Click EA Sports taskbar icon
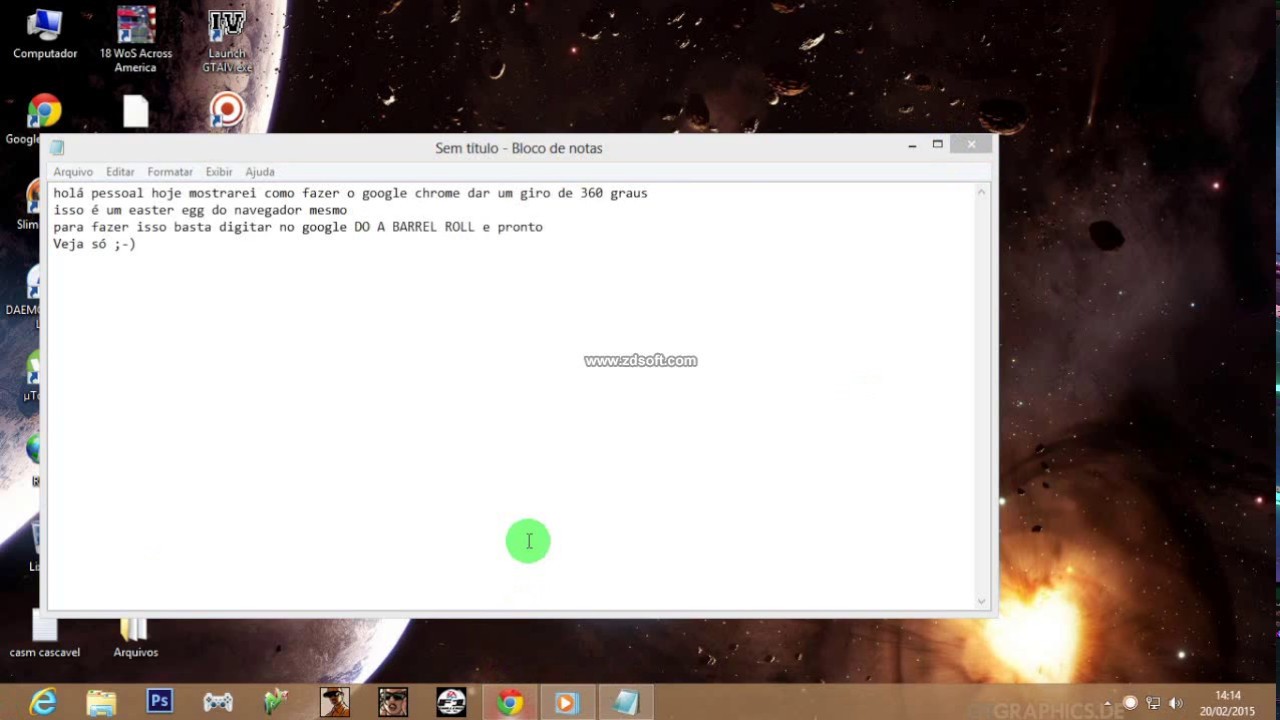The width and height of the screenshot is (1280, 720). pos(451,703)
